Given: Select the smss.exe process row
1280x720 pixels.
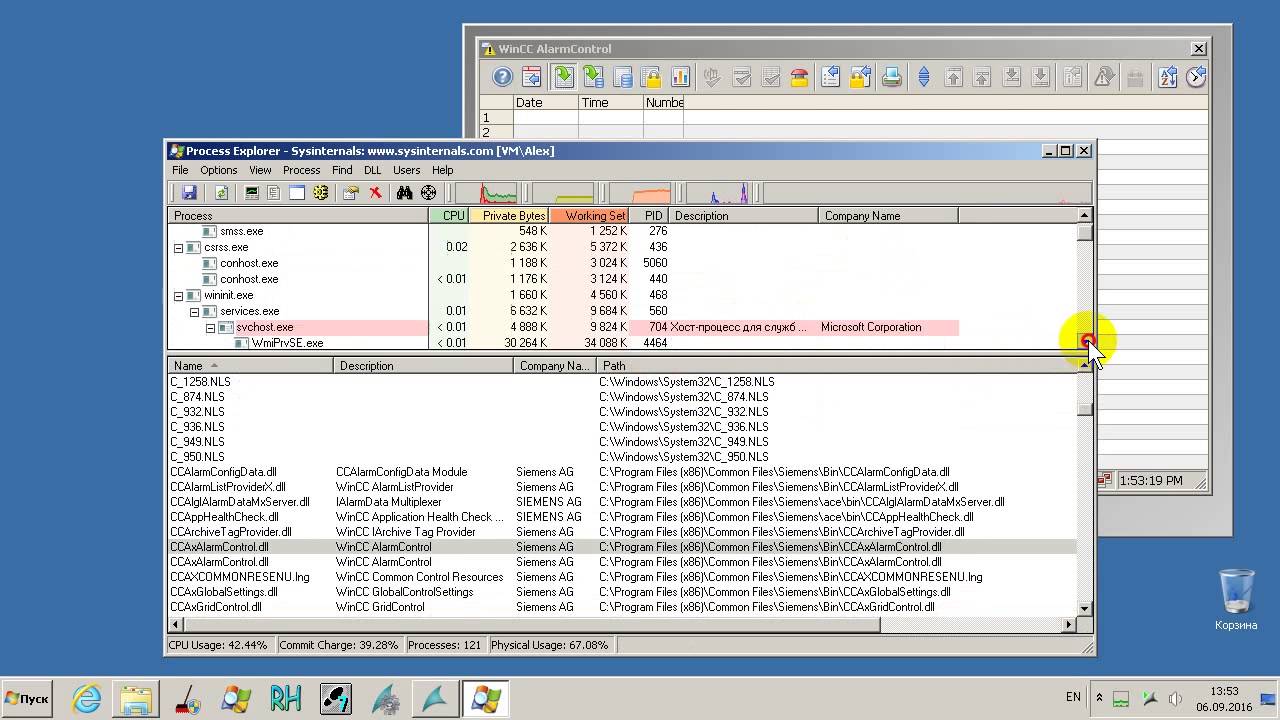Looking at the screenshot, I should click(623, 231).
